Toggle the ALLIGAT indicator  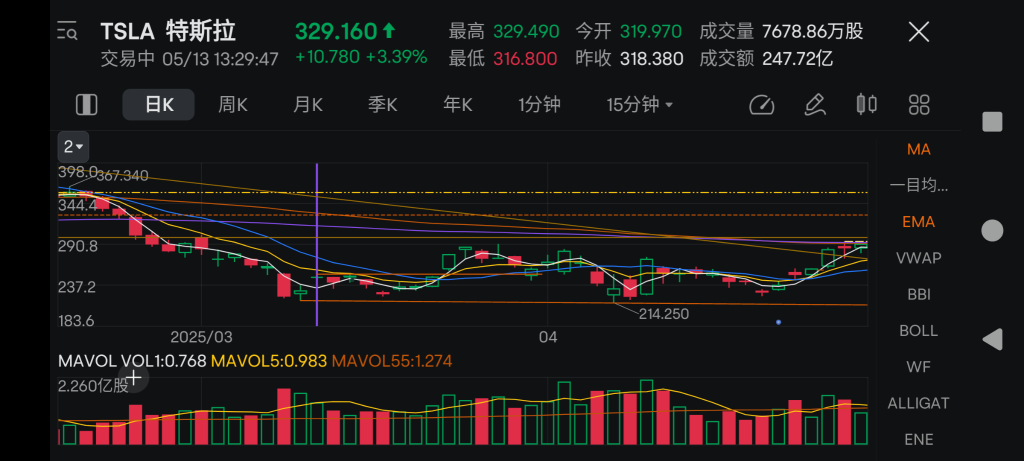(x=918, y=404)
